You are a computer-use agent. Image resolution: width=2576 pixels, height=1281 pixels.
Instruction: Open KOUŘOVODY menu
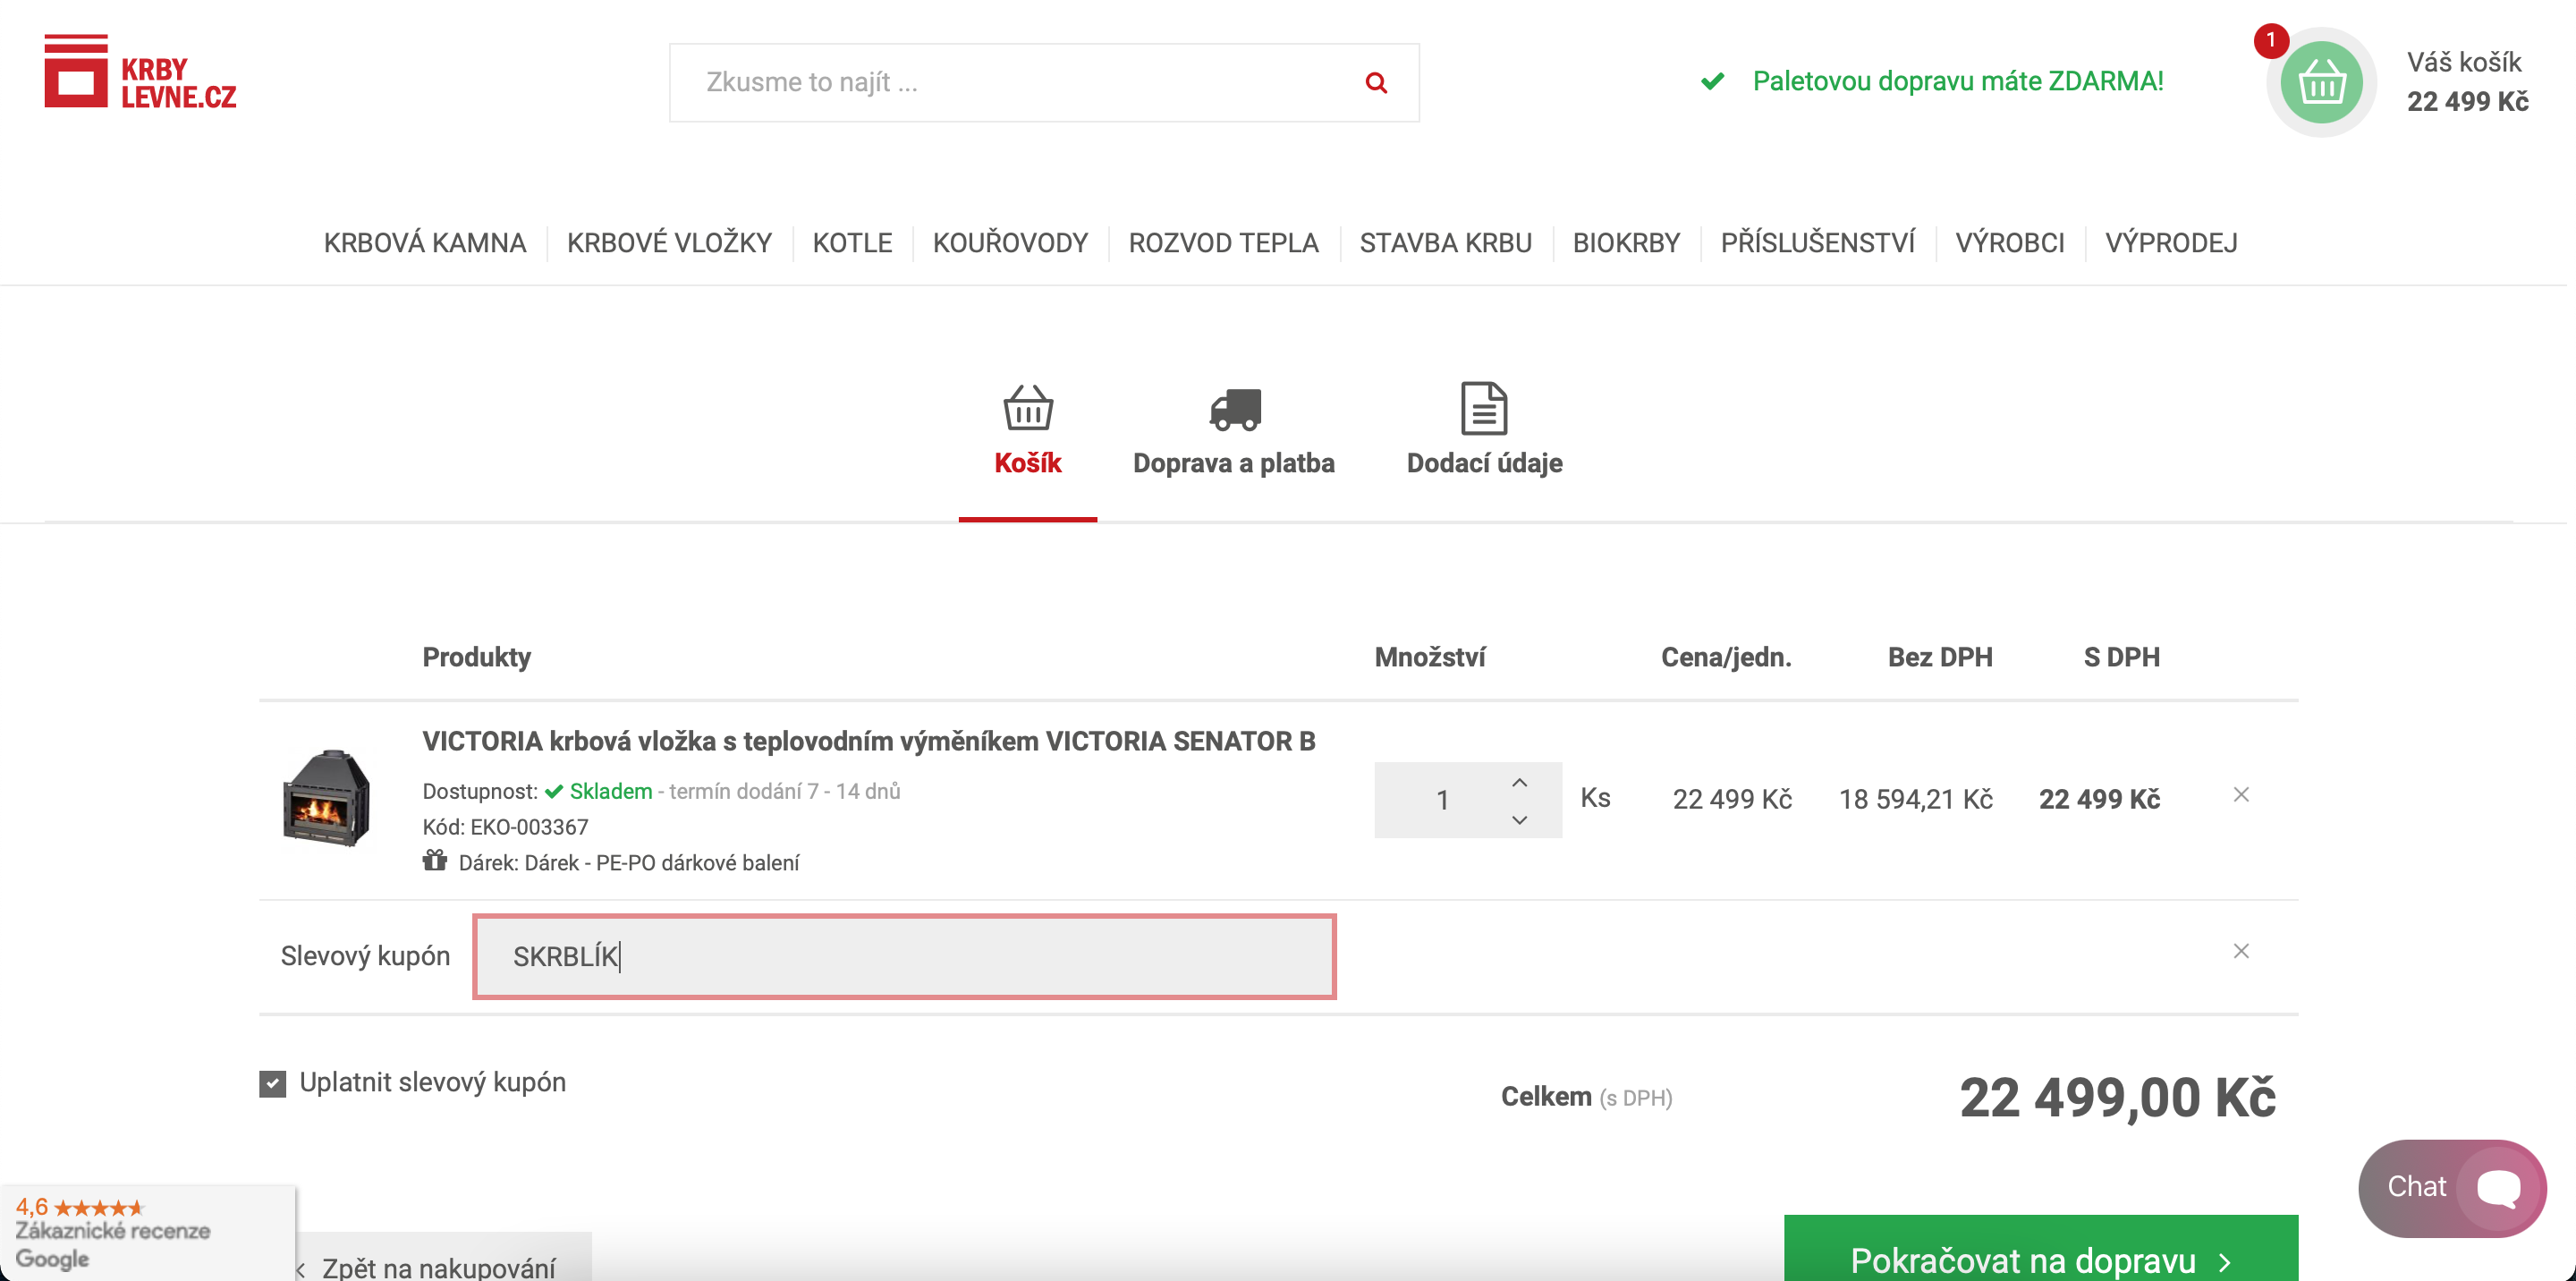pos(1010,243)
